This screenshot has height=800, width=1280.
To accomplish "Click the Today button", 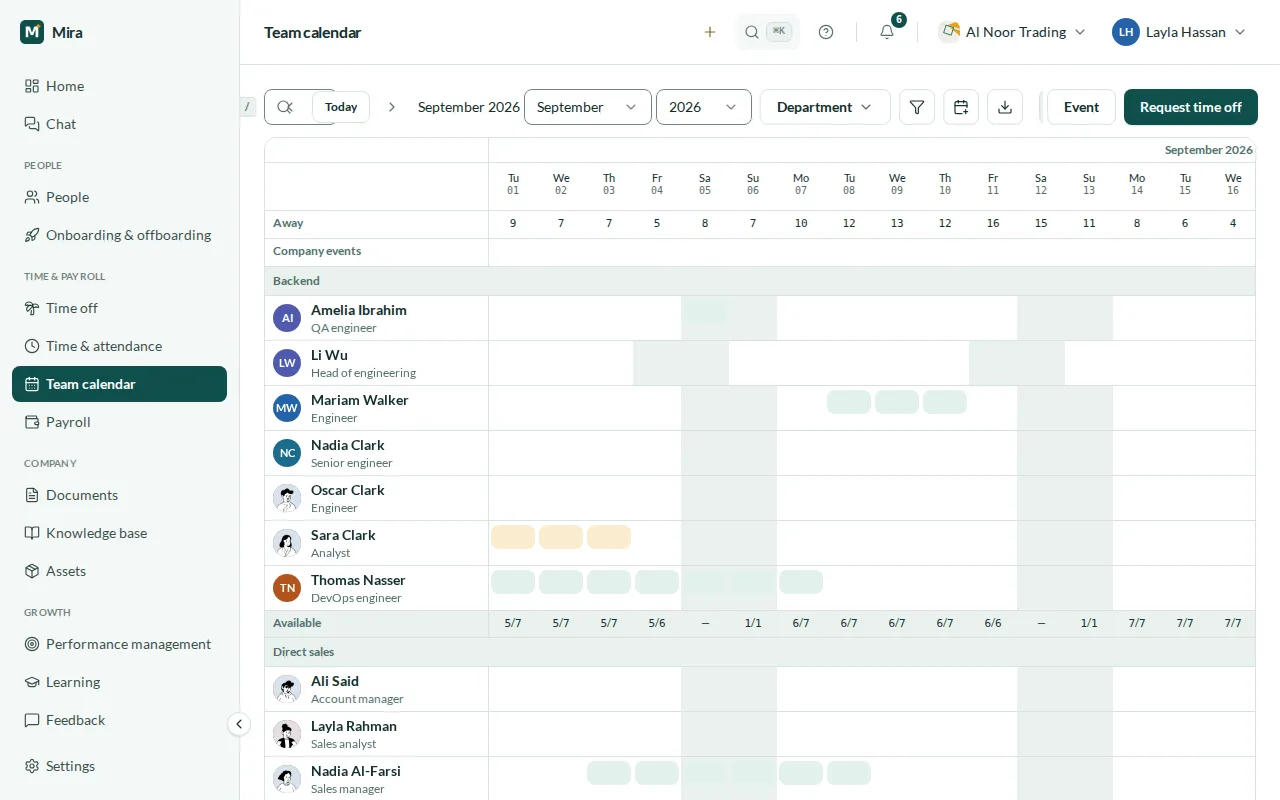I will click(341, 107).
